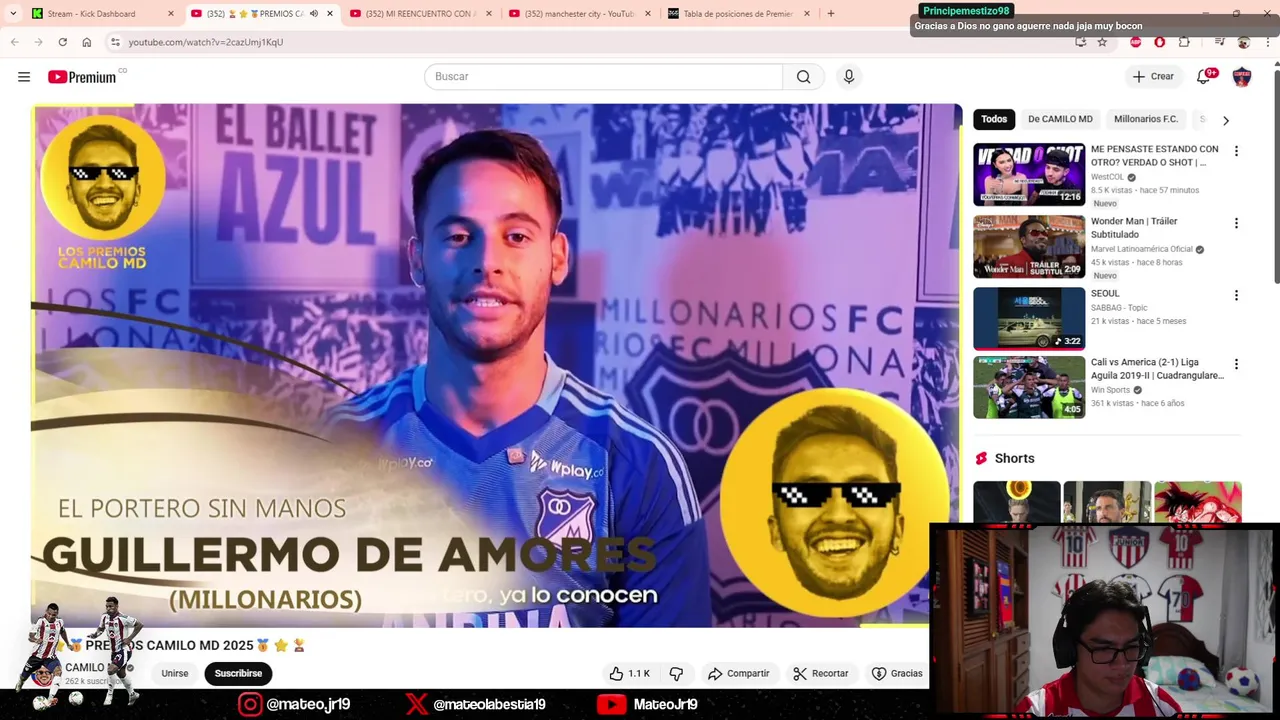Open options for Cali vs America video
This screenshot has width=1280, height=720.
click(x=1236, y=364)
